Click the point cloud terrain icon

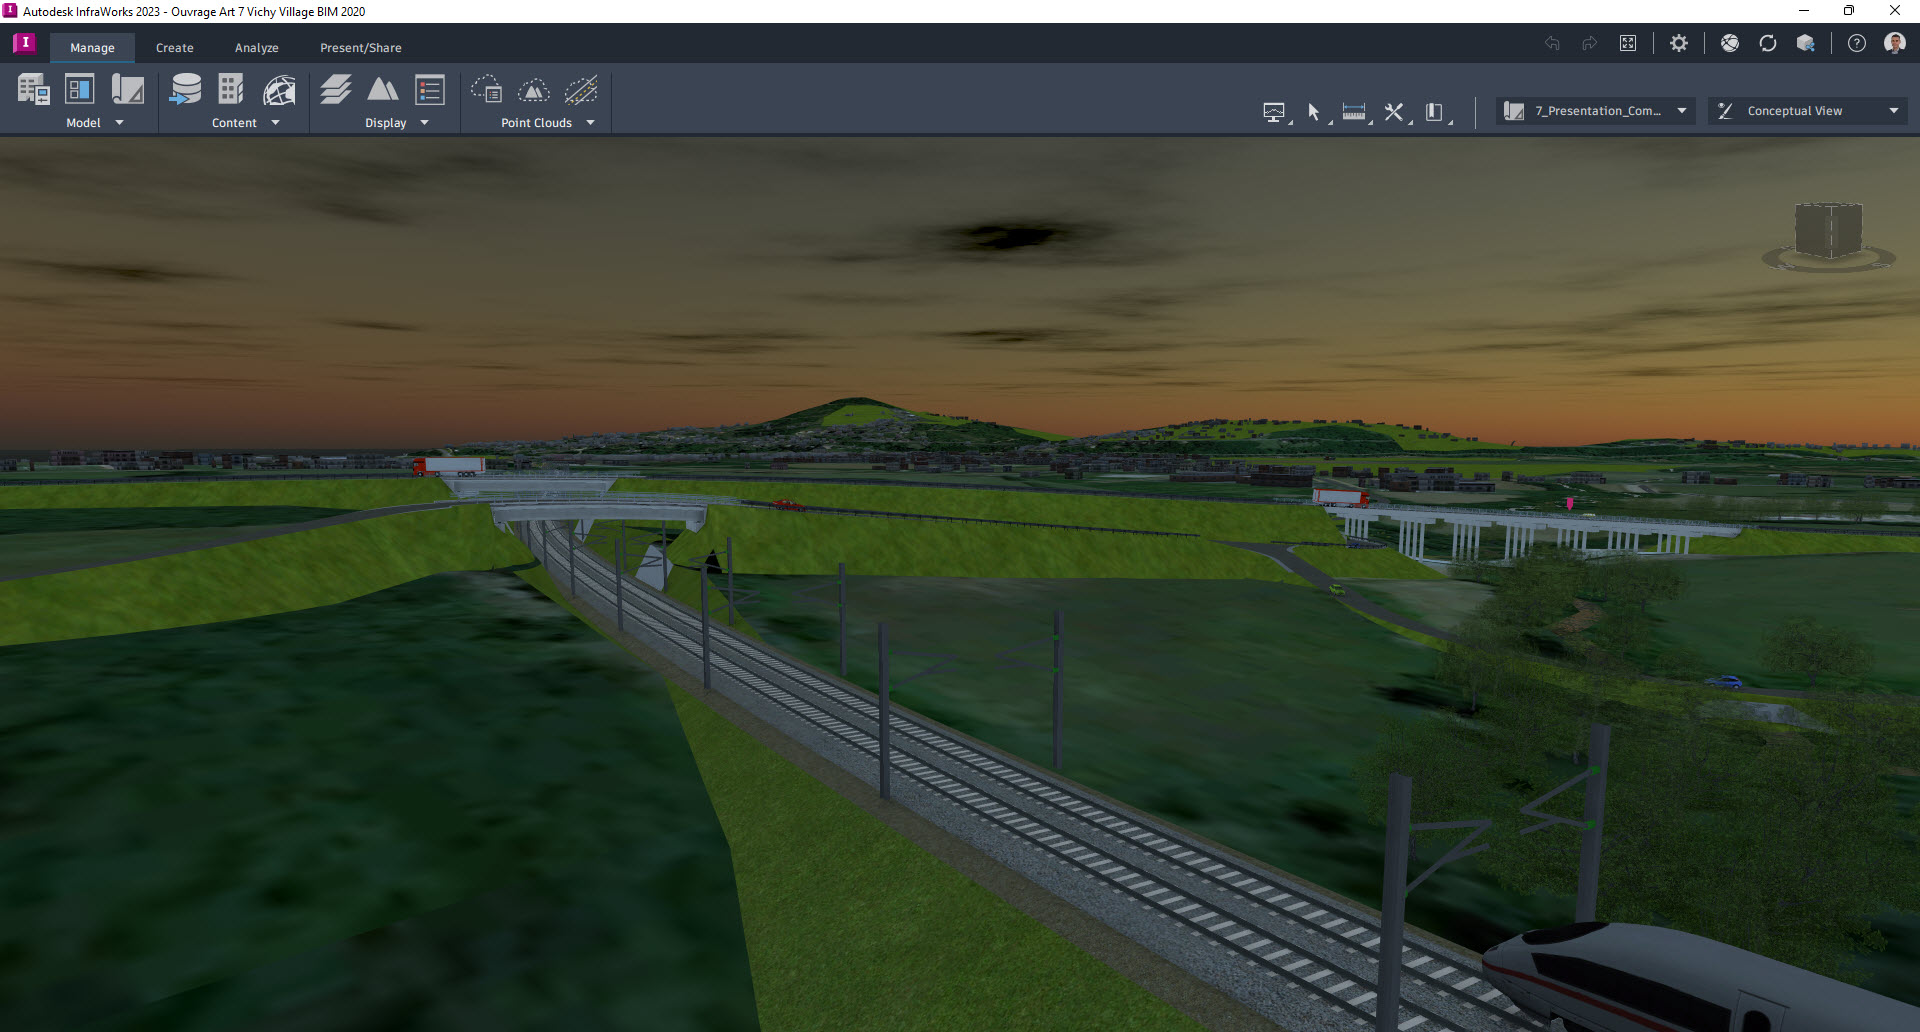(534, 90)
